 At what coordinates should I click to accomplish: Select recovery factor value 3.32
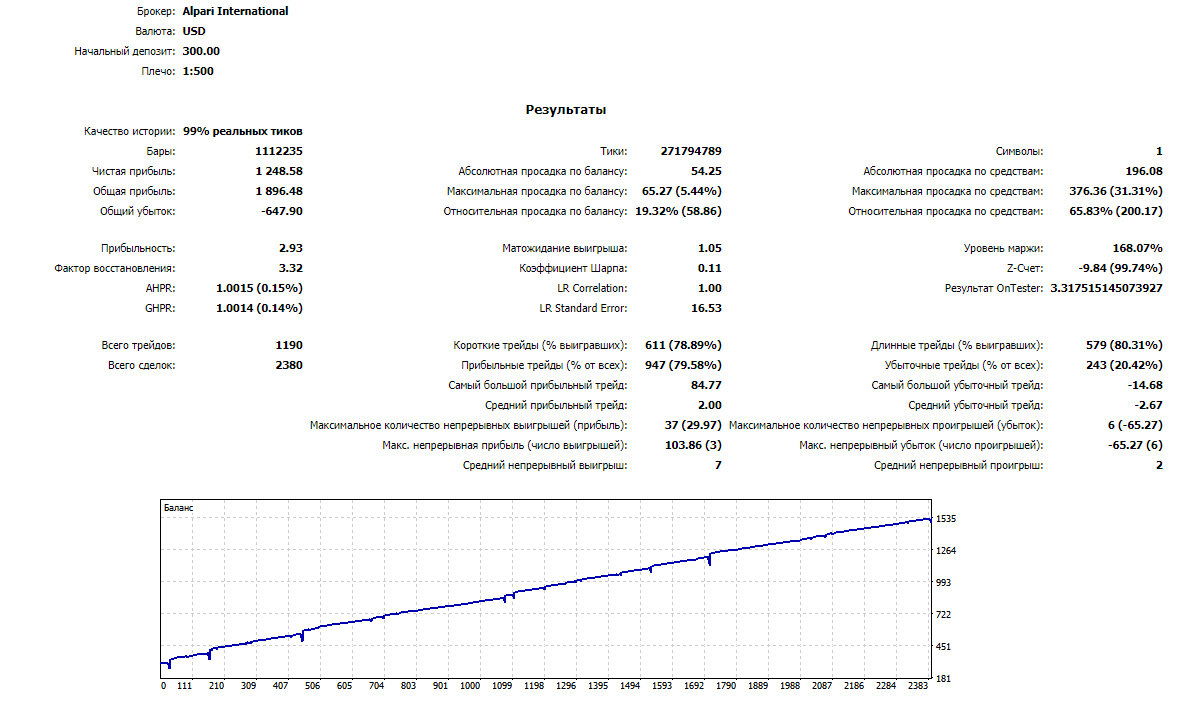[x=291, y=268]
